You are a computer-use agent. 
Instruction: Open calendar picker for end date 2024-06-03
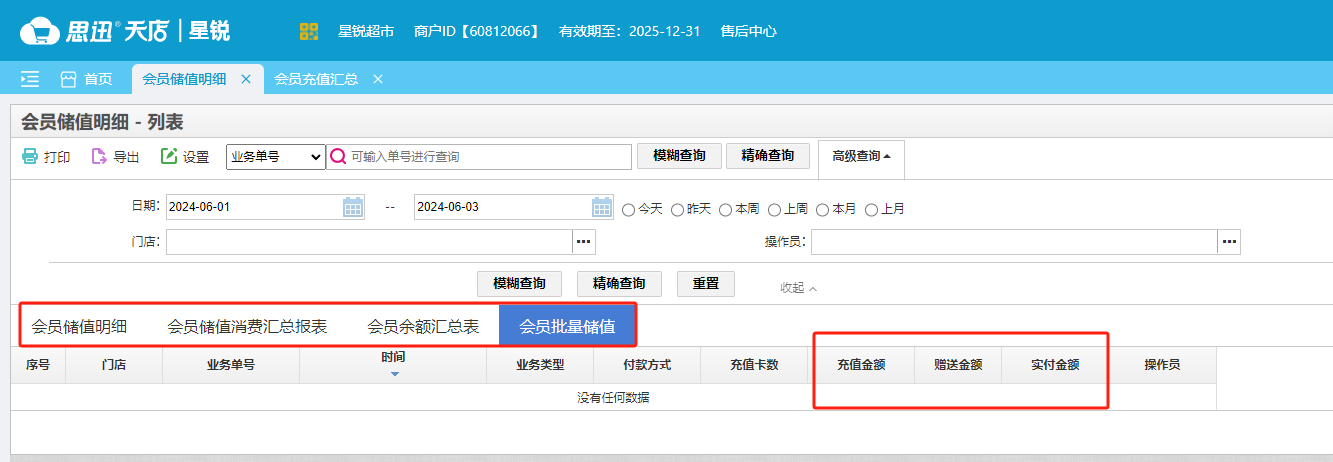(601, 207)
